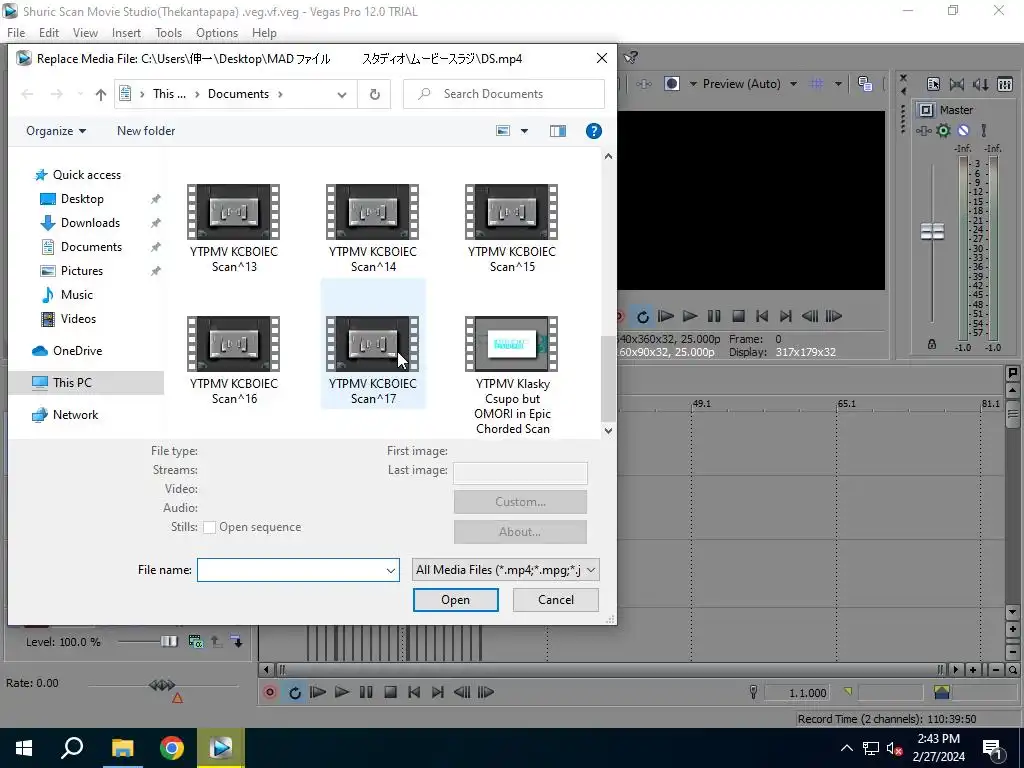This screenshot has height=768, width=1024.
Task: Stop playback in the preview window
Action: click(739, 317)
